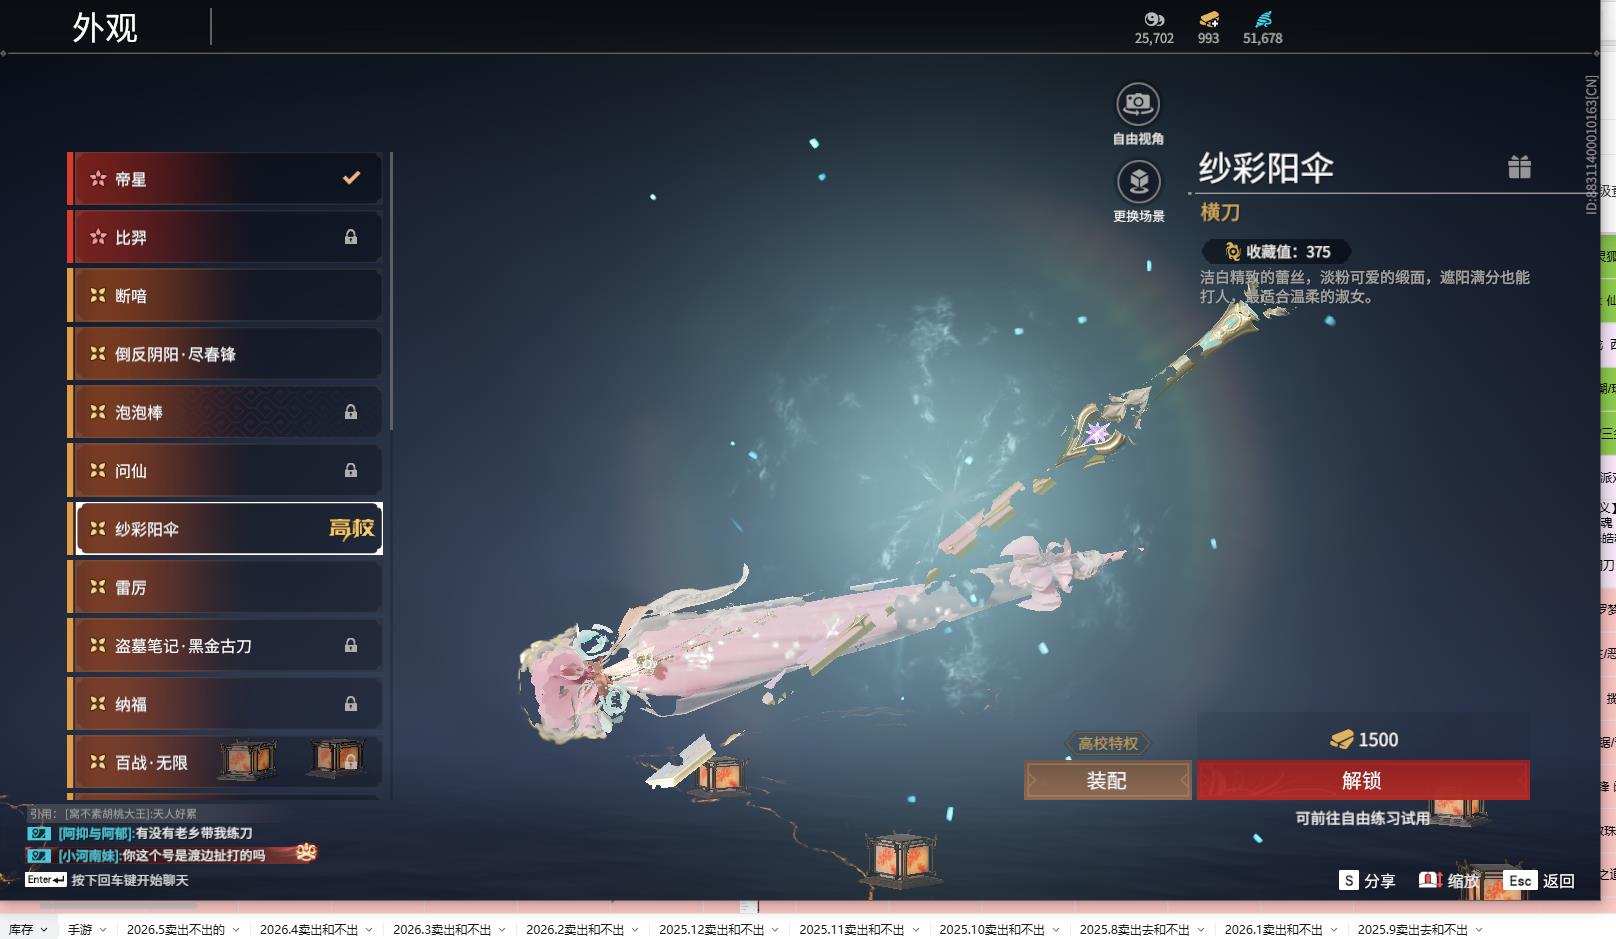Open dropdown on 2025.11卖出和不出 tab
Screen dimensions: 1616x939
pos(915,930)
